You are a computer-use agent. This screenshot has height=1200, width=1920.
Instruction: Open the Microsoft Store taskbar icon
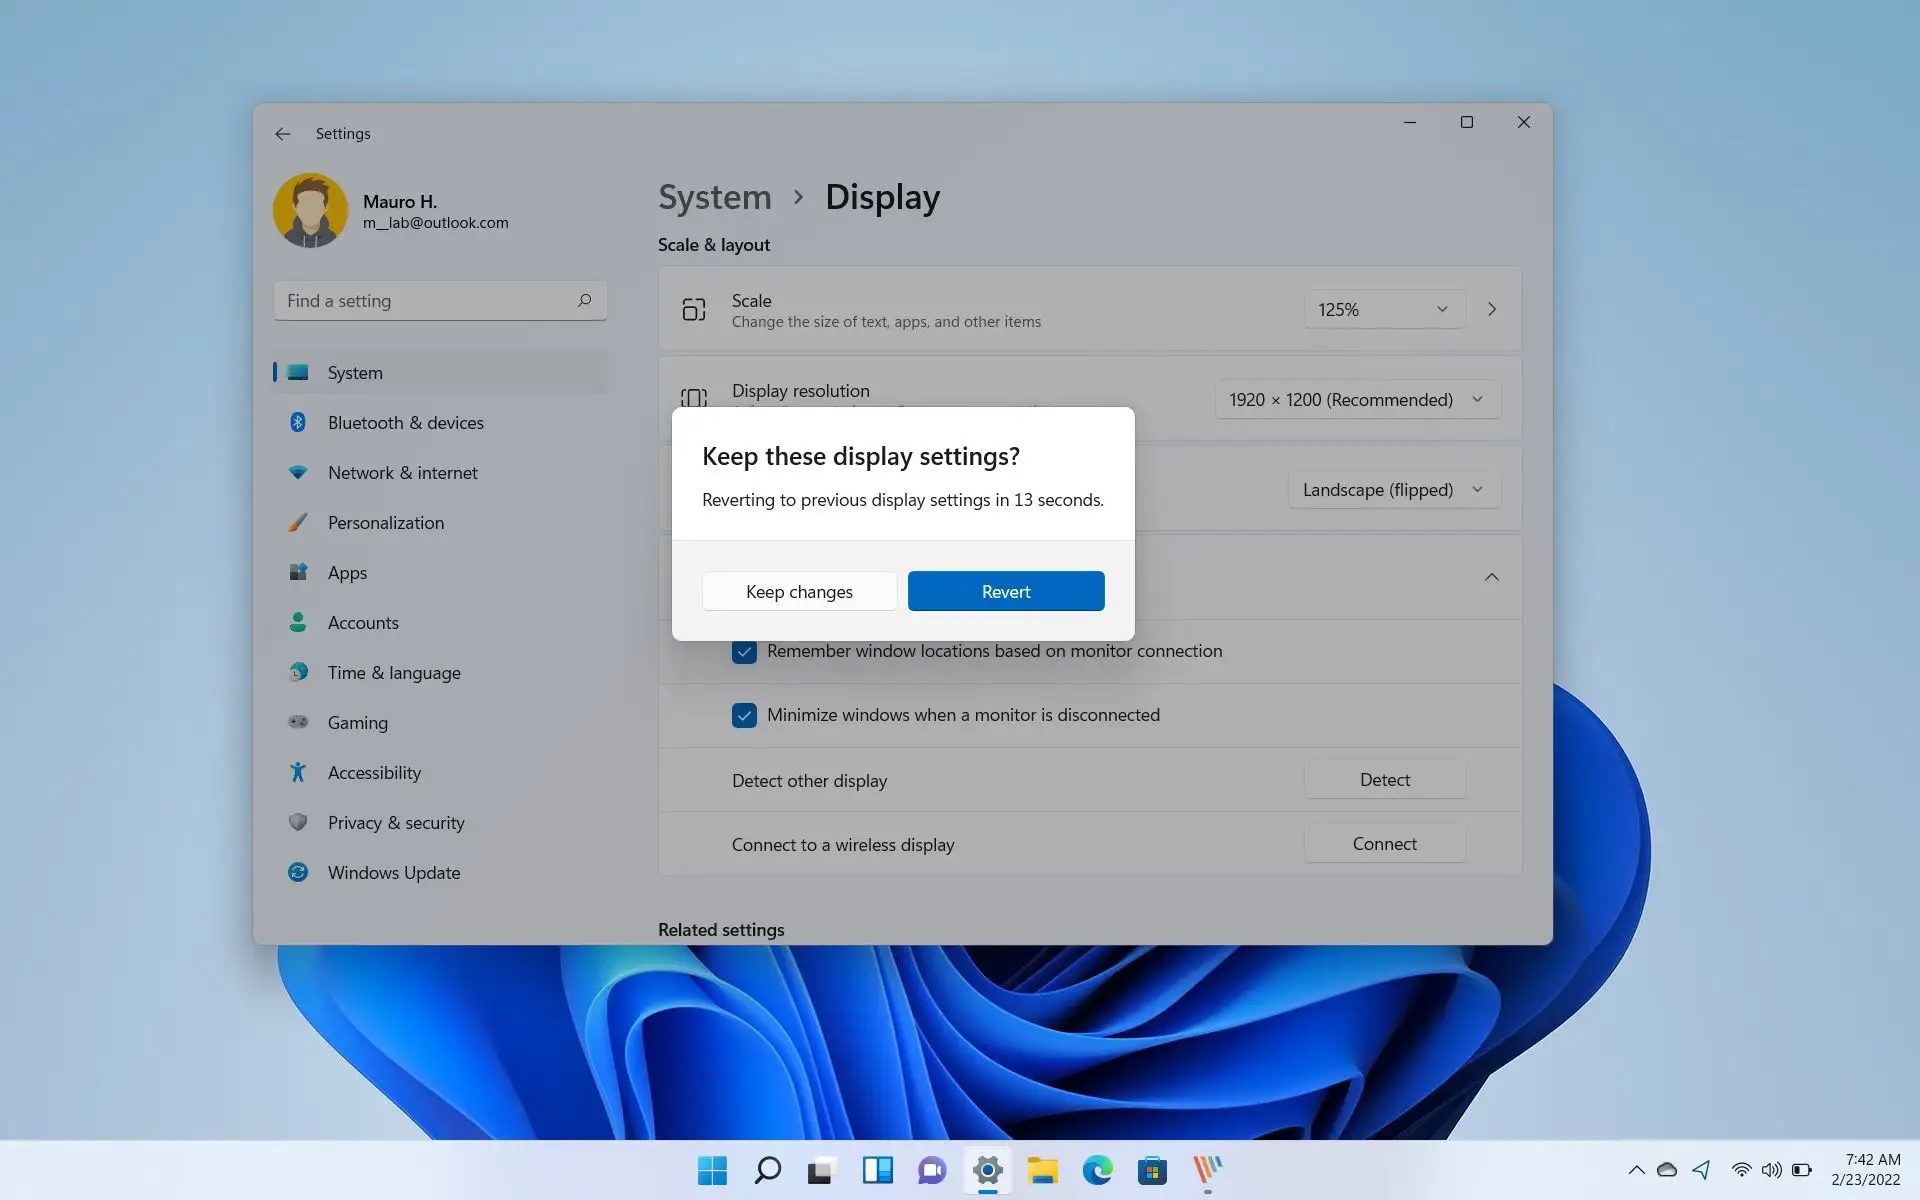(x=1152, y=1170)
